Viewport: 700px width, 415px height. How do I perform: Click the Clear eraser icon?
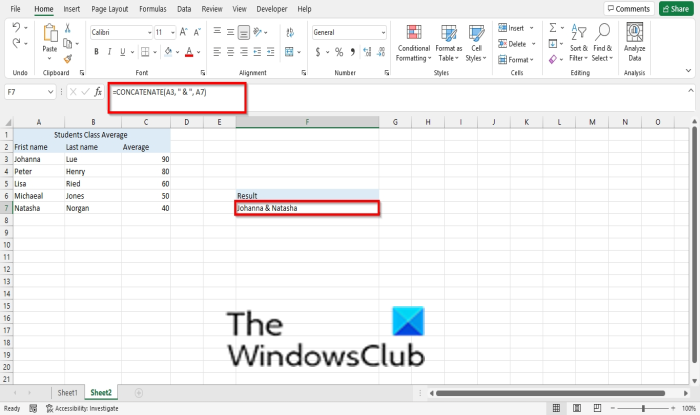point(553,59)
